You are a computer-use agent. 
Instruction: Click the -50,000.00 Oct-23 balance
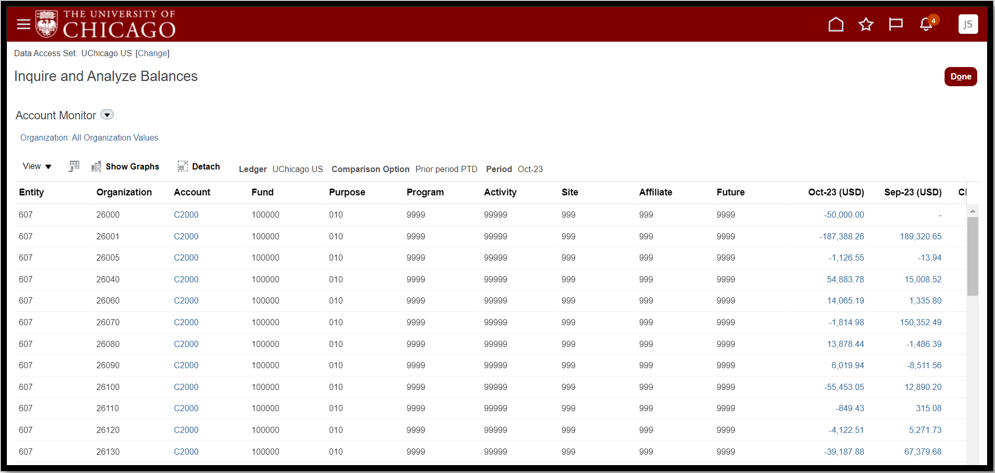click(x=844, y=215)
